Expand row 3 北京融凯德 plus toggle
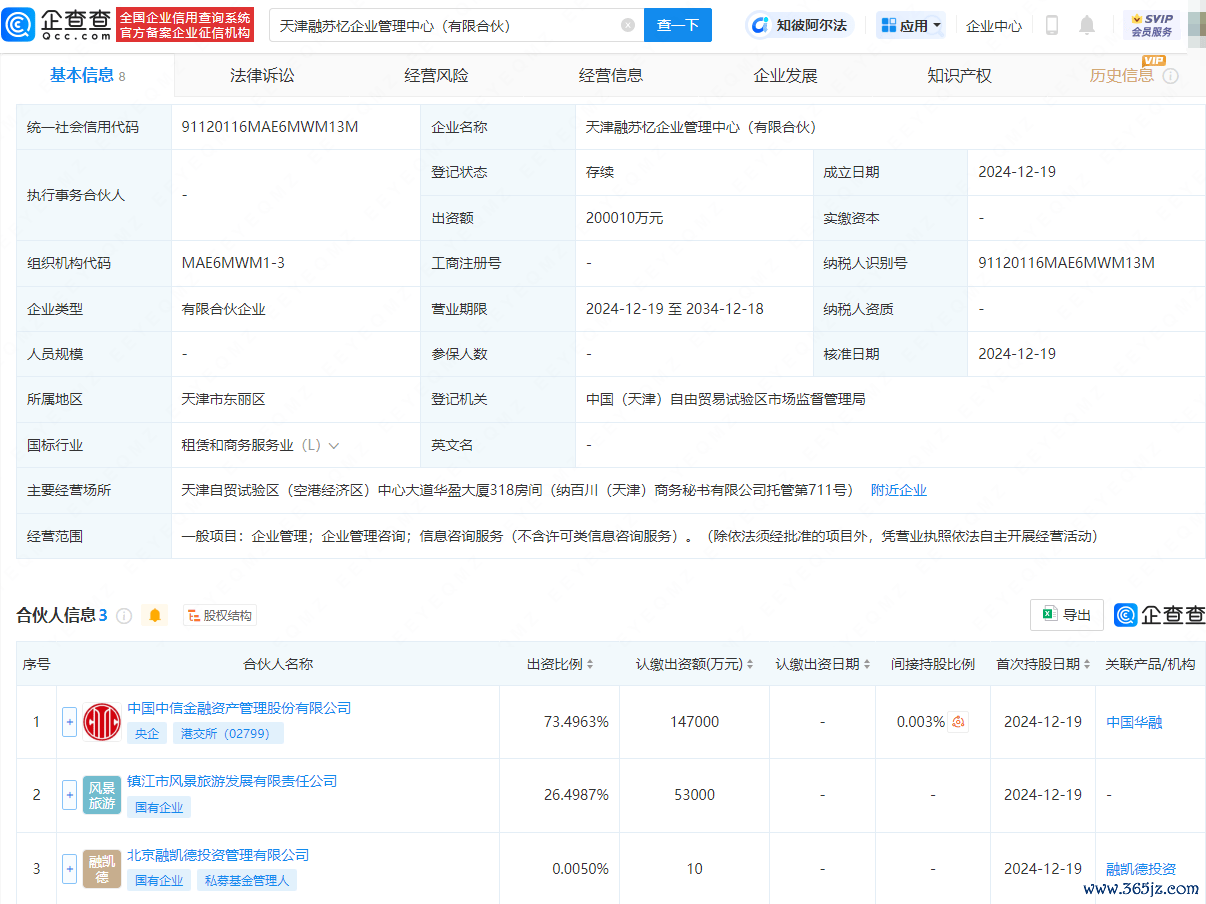This screenshot has height=904, width=1206. [69, 868]
